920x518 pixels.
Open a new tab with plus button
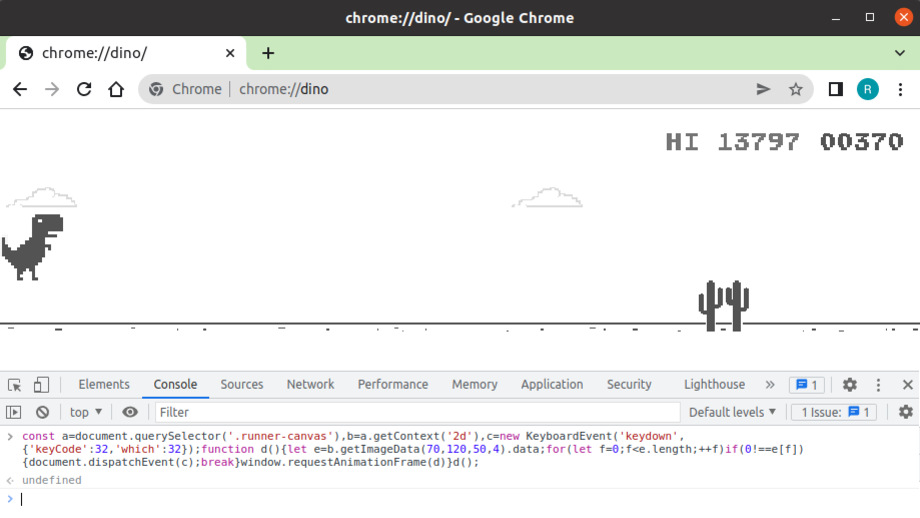coord(268,53)
